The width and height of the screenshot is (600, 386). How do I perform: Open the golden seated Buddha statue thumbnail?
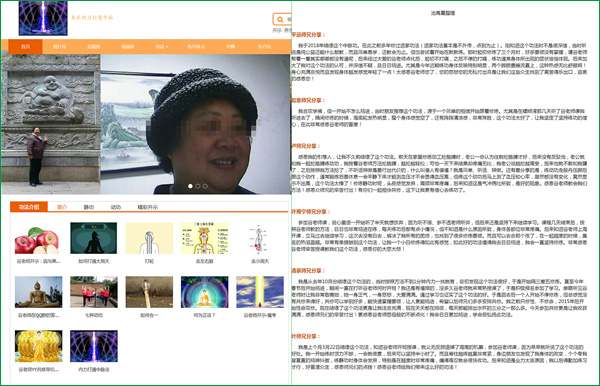(x=38, y=292)
